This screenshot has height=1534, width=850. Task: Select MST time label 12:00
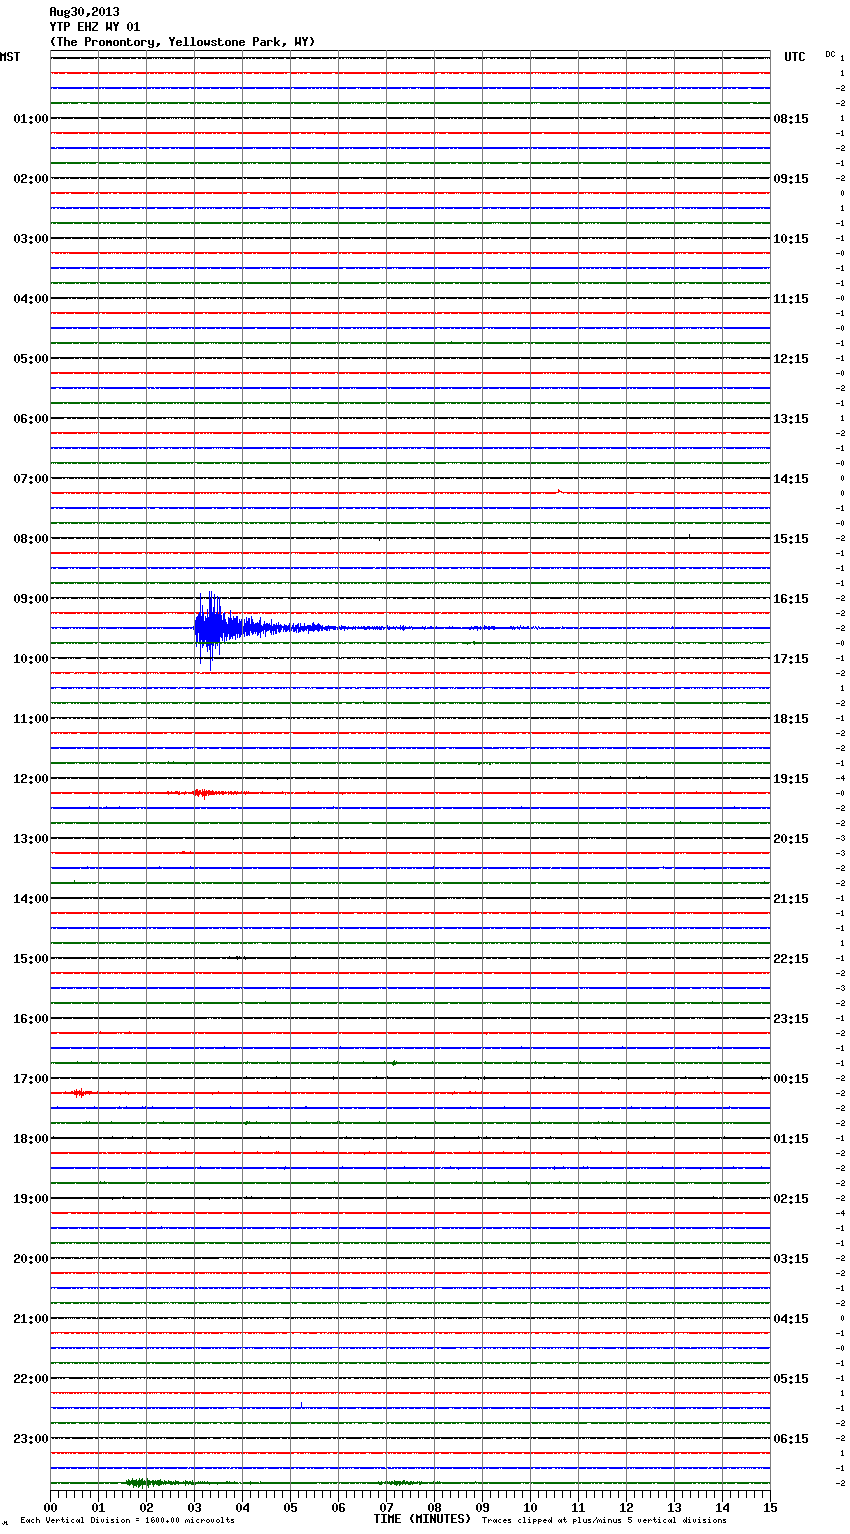click(x=31, y=779)
